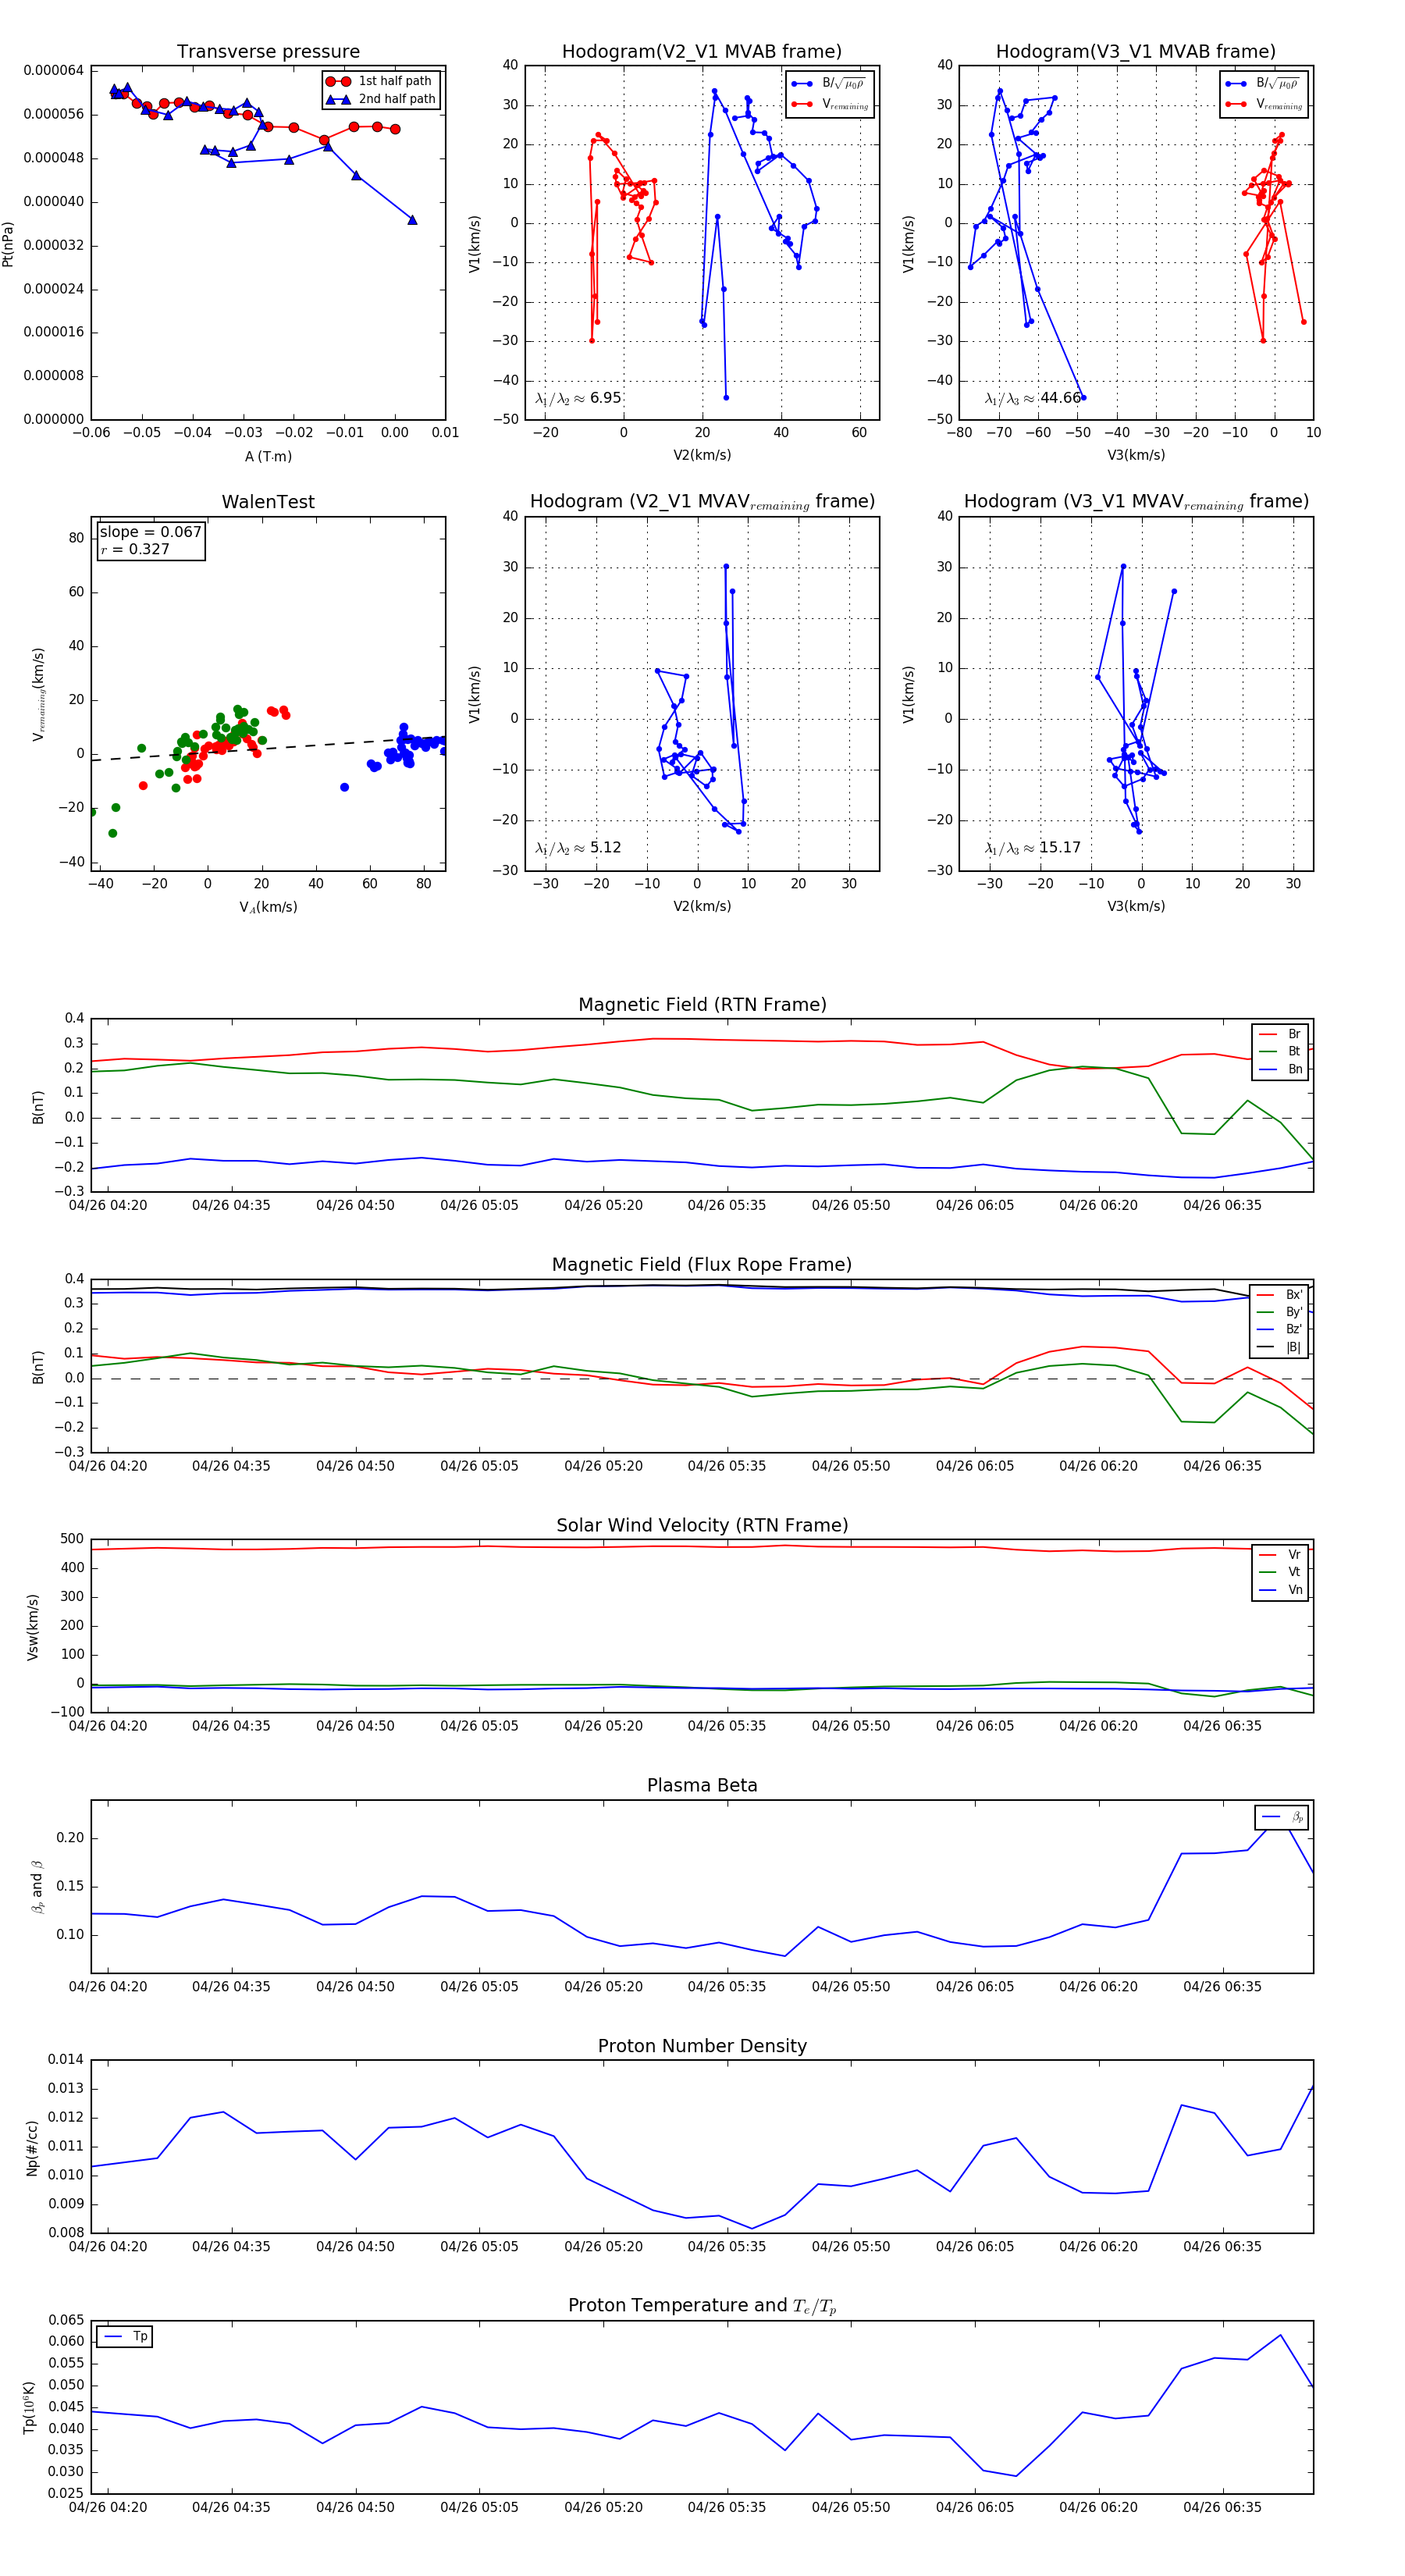This screenshot has width=1405, height=2576.
Task: Click the 'WalenTest' plot title
Action: 268,502
